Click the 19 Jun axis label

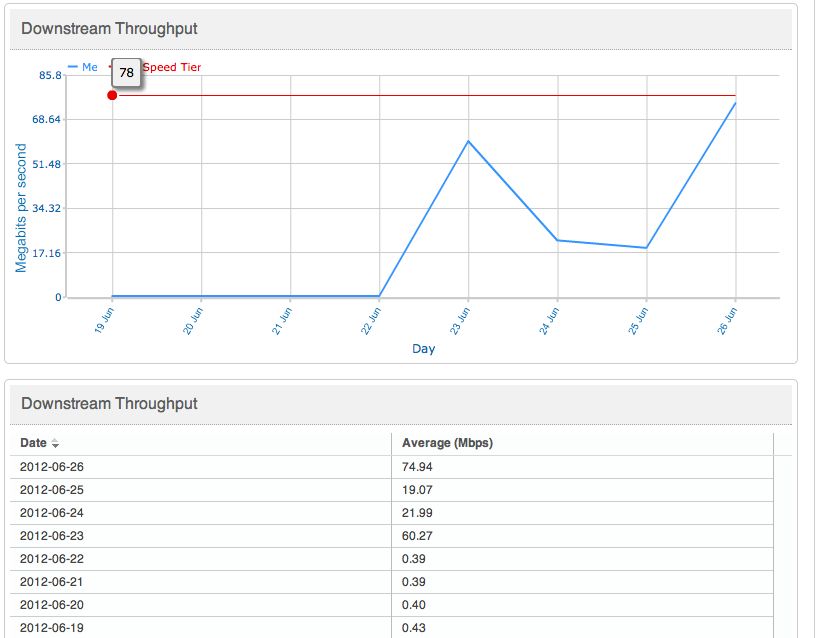click(104, 321)
